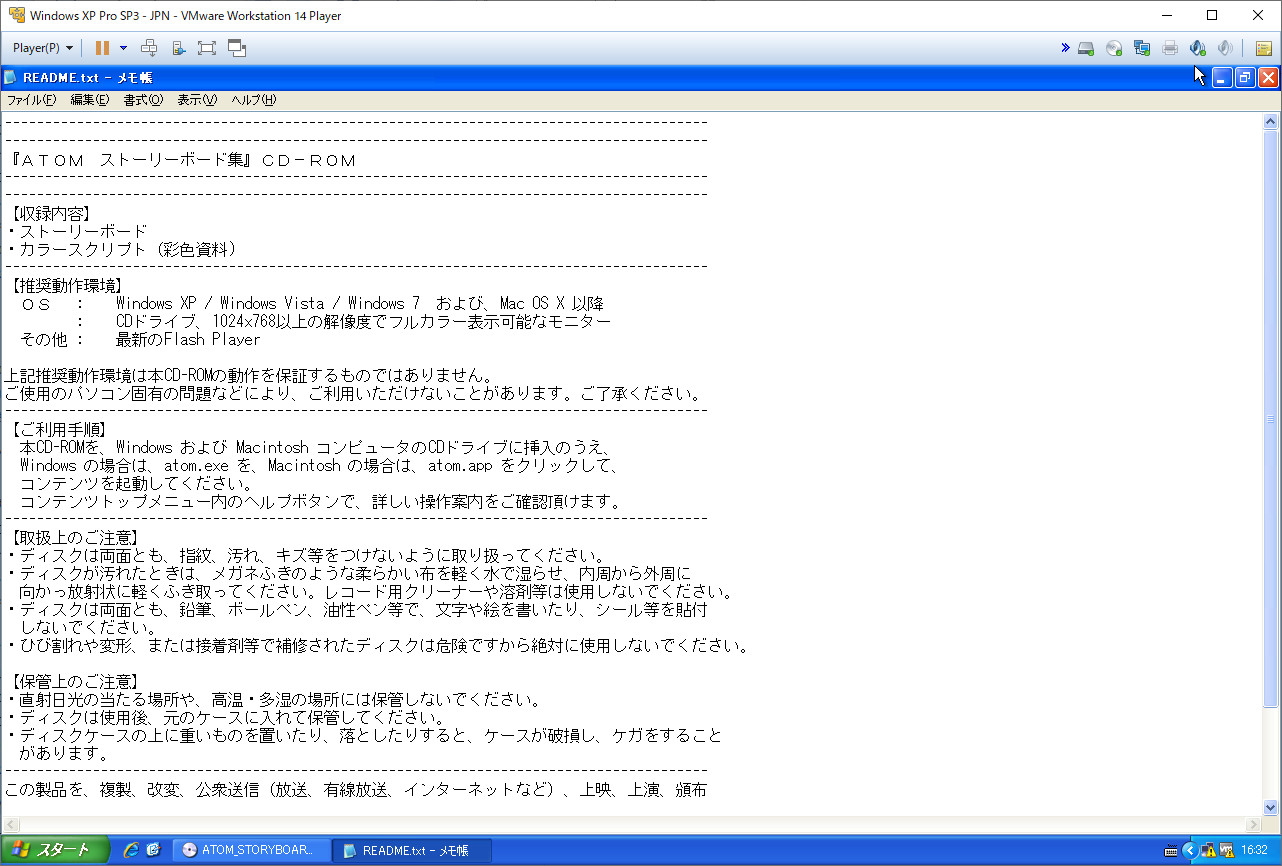The height and width of the screenshot is (866, 1282).
Task: Minimize the VMware Player window
Action: (x=1166, y=15)
